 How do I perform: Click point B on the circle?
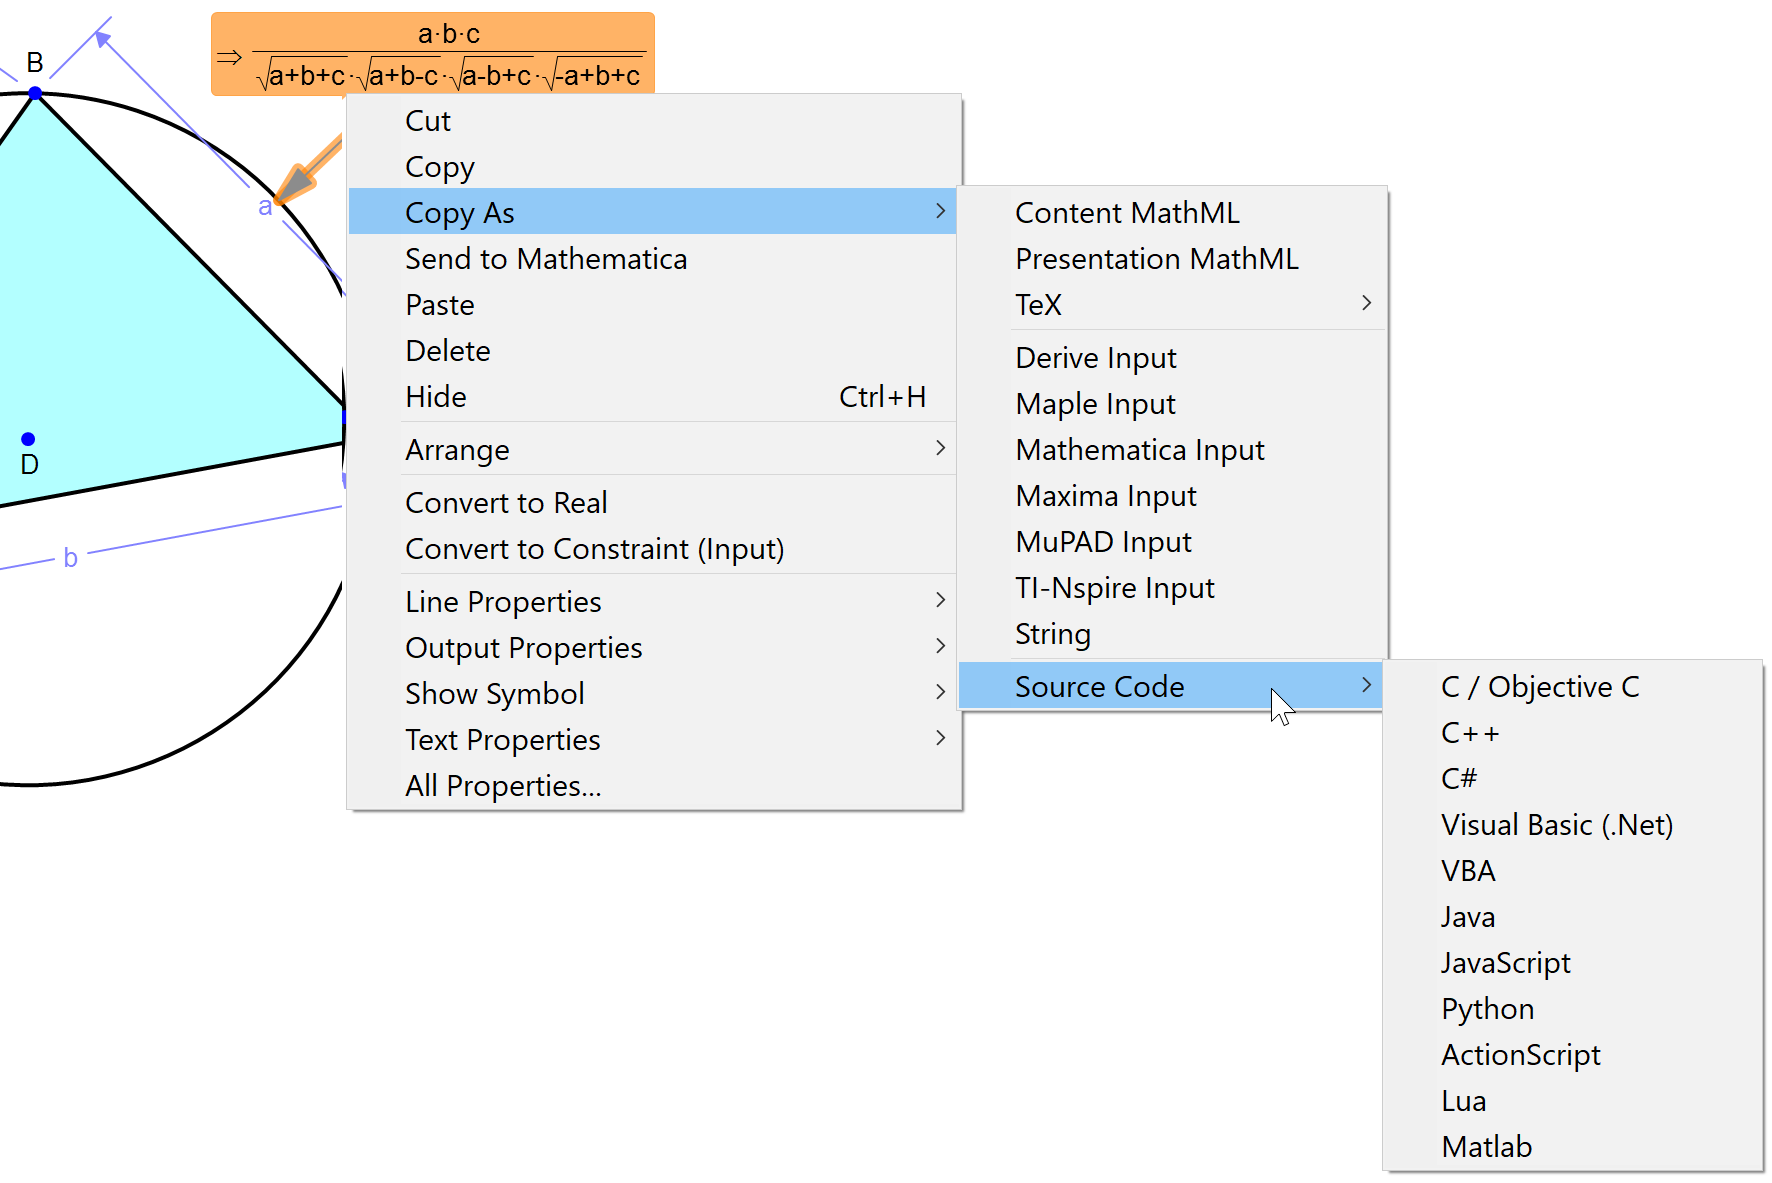tap(36, 93)
